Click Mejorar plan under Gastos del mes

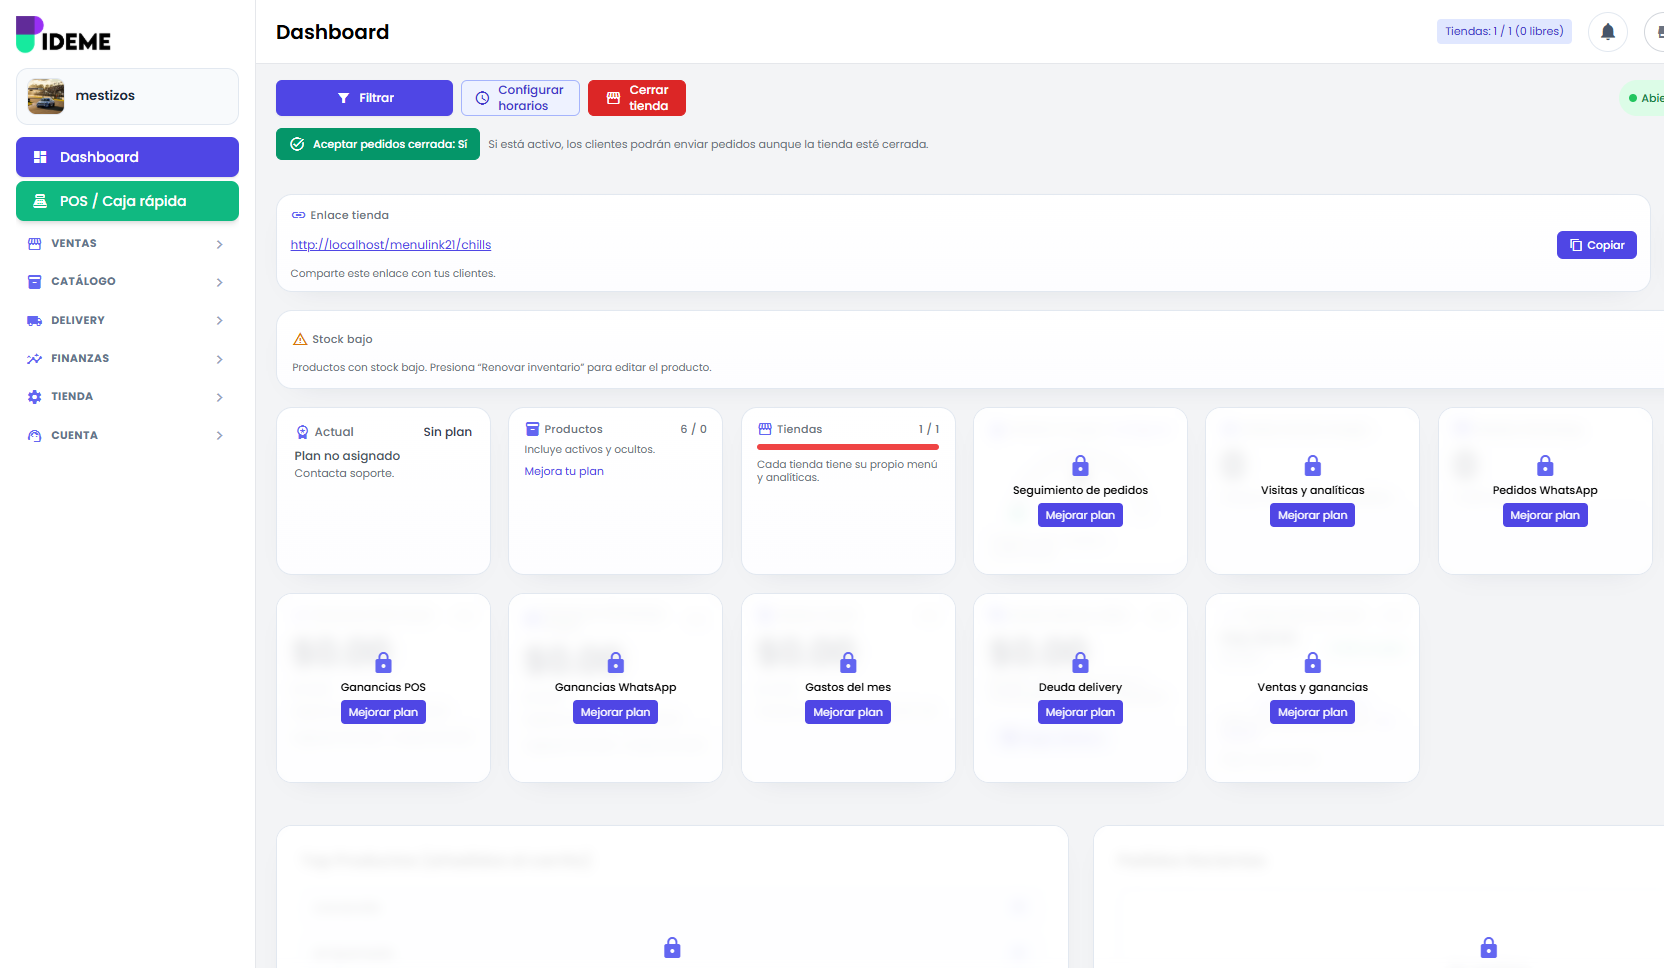[x=848, y=713]
